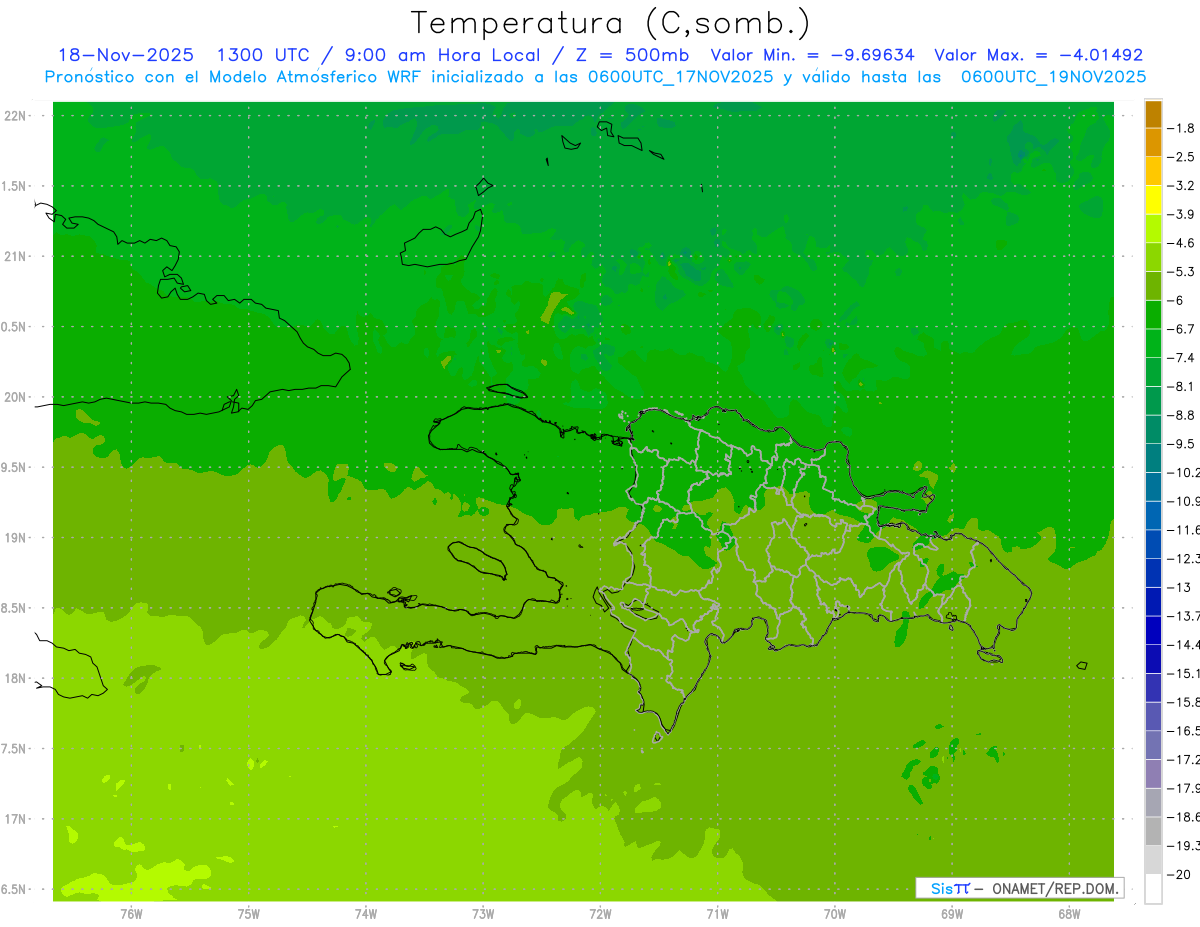Click the purple swatch between -17.2 and -17.9
Screen dimensions: 1200x927
point(1153,774)
